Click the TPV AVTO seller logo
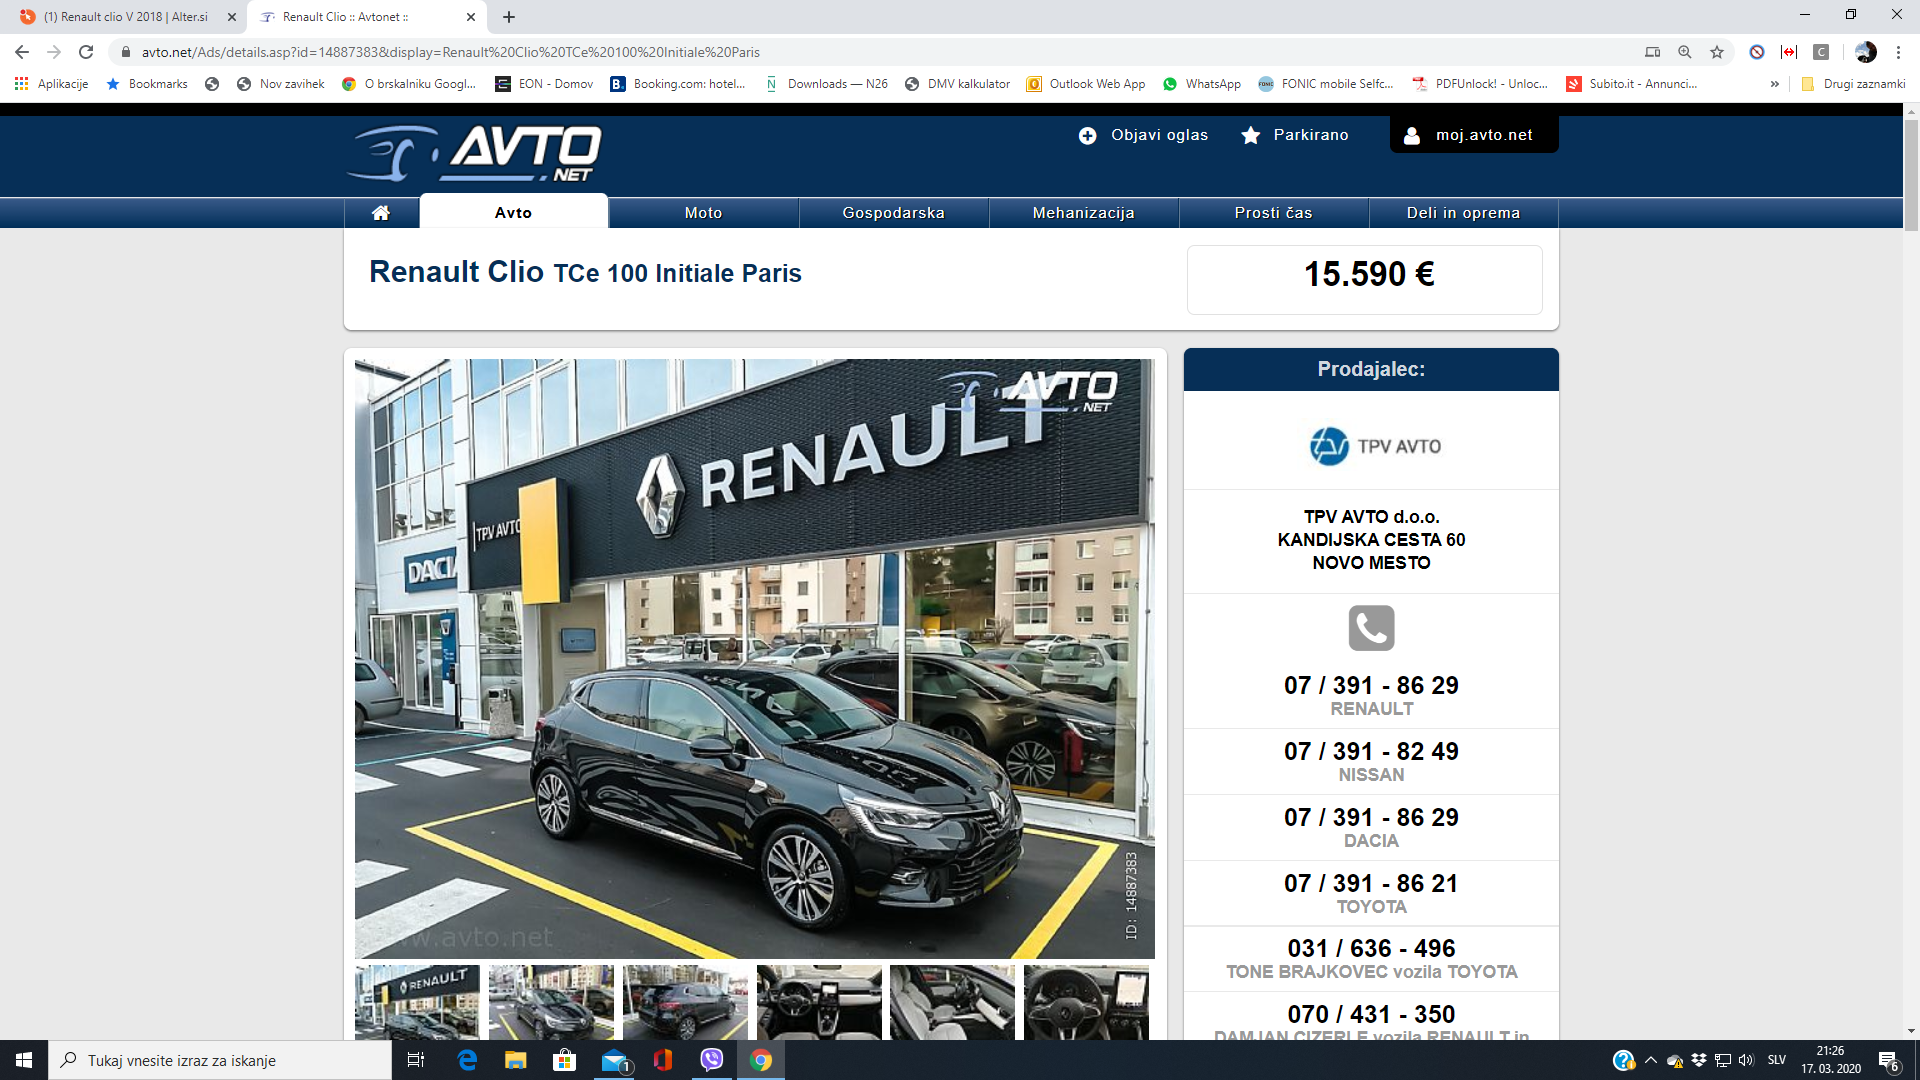This screenshot has width=1920, height=1080. coord(1375,446)
